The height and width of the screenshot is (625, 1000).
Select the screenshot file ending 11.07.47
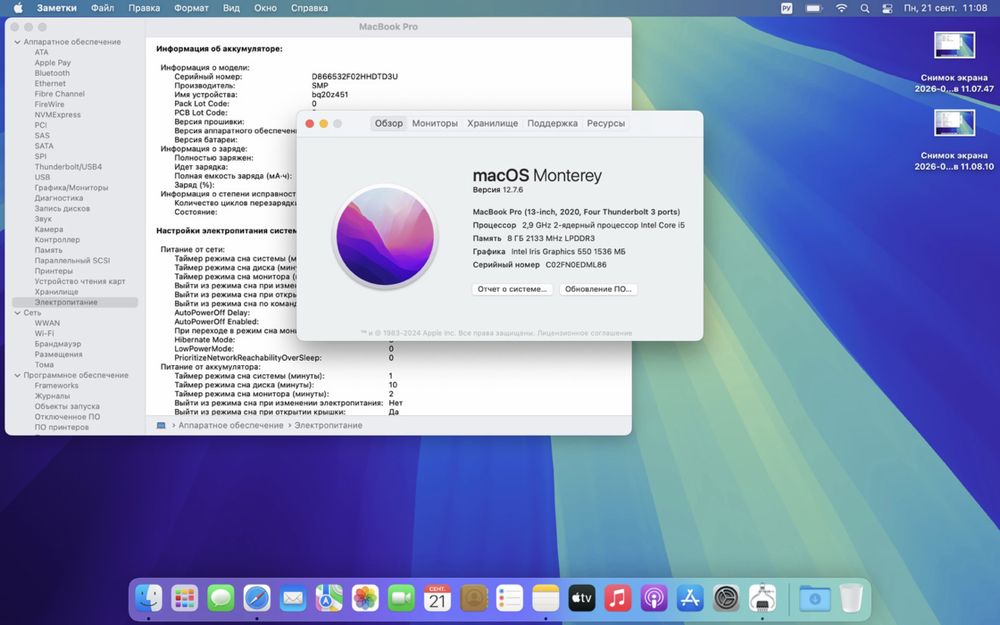coord(954,62)
